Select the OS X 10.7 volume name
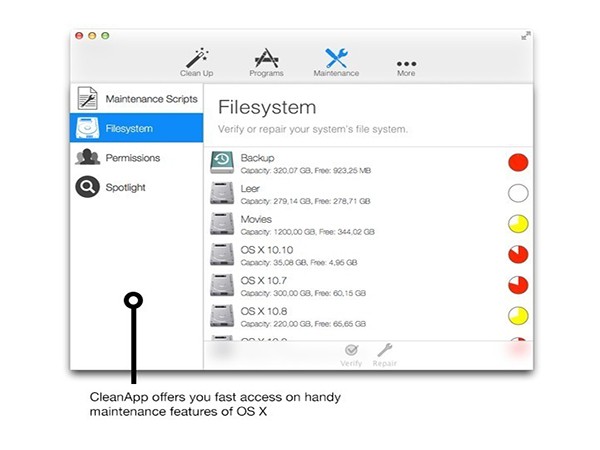The width and height of the screenshot is (600, 450). pos(264,280)
